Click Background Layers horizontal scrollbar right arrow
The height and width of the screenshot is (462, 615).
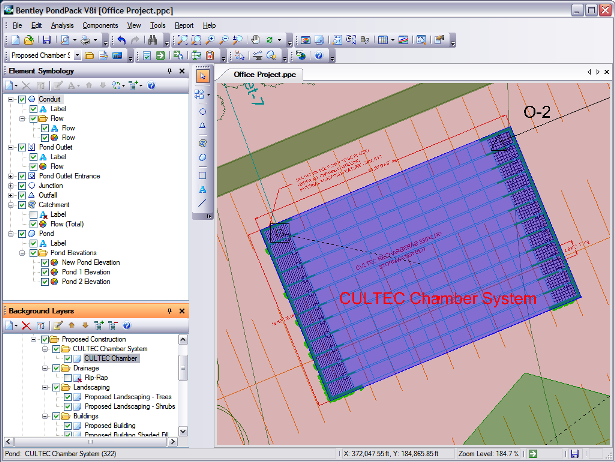(x=173, y=442)
